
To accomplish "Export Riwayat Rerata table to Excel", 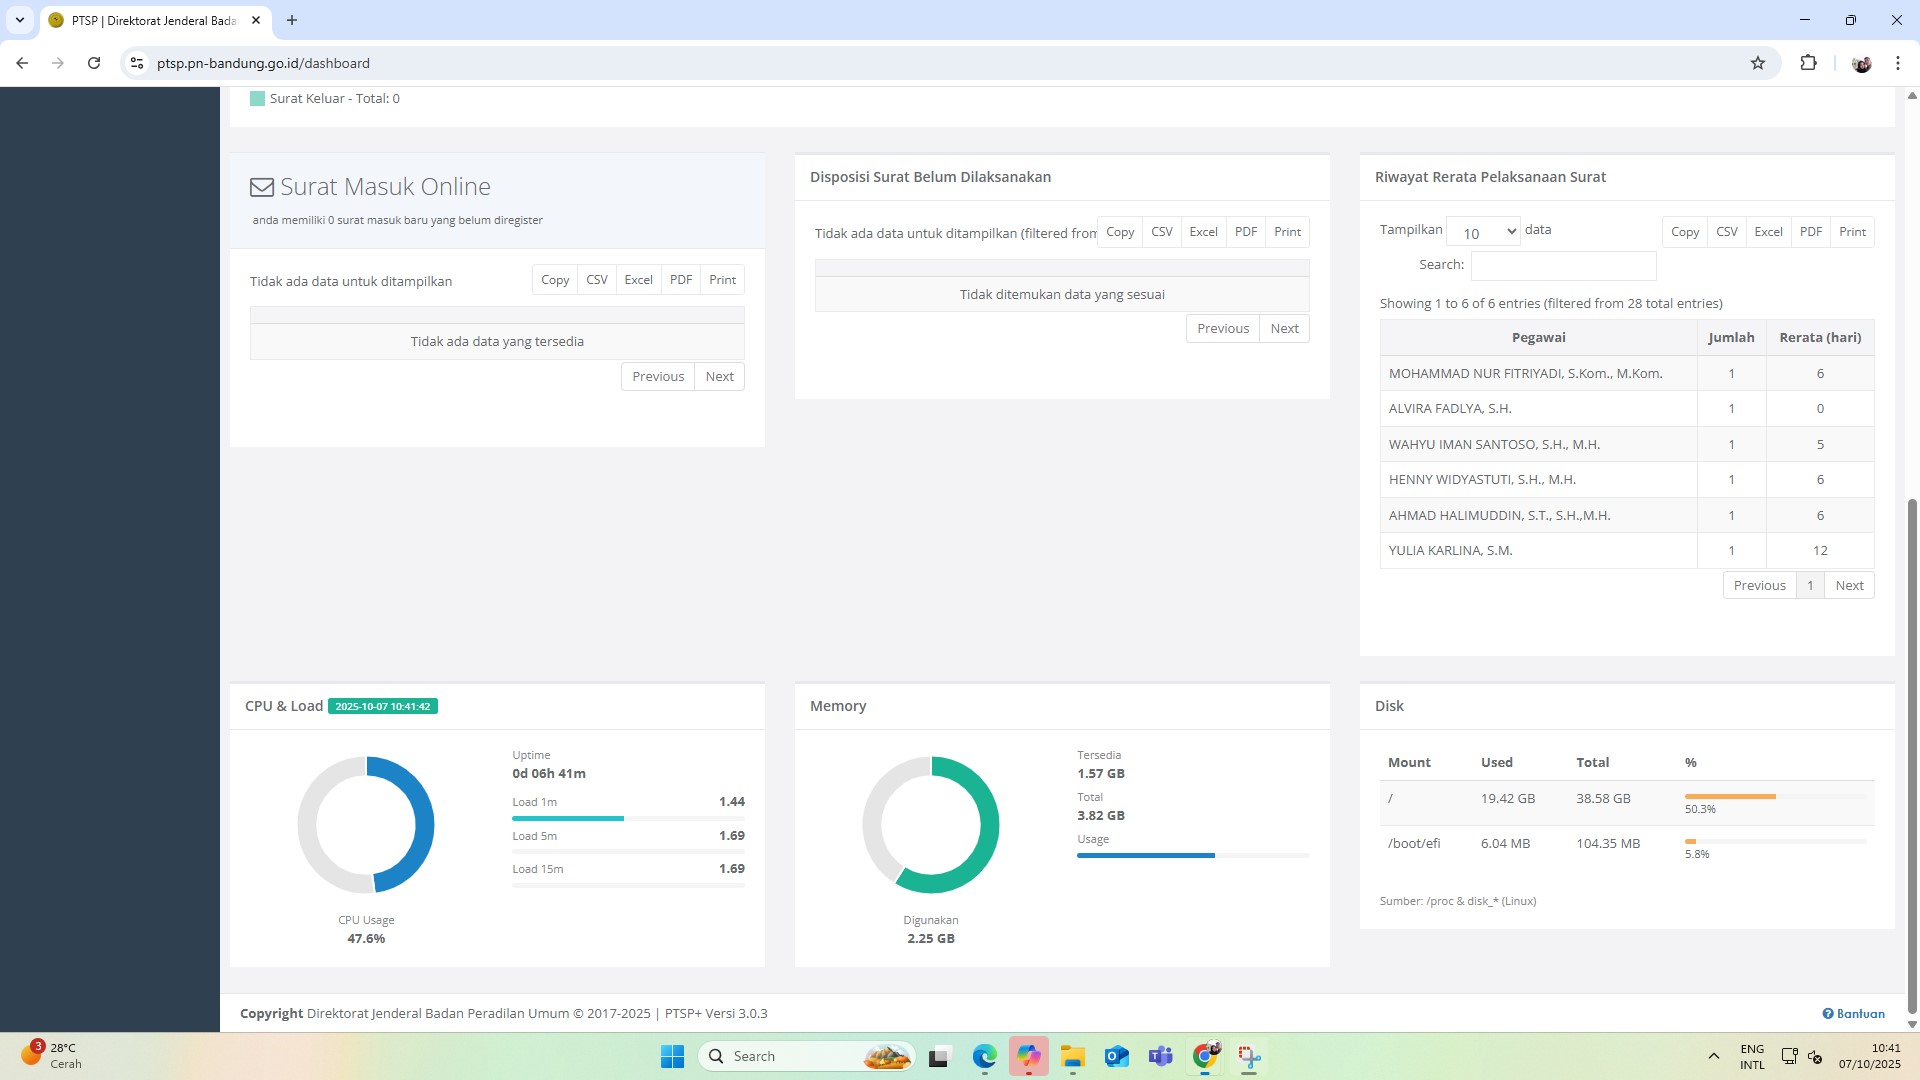I will click(1768, 232).
